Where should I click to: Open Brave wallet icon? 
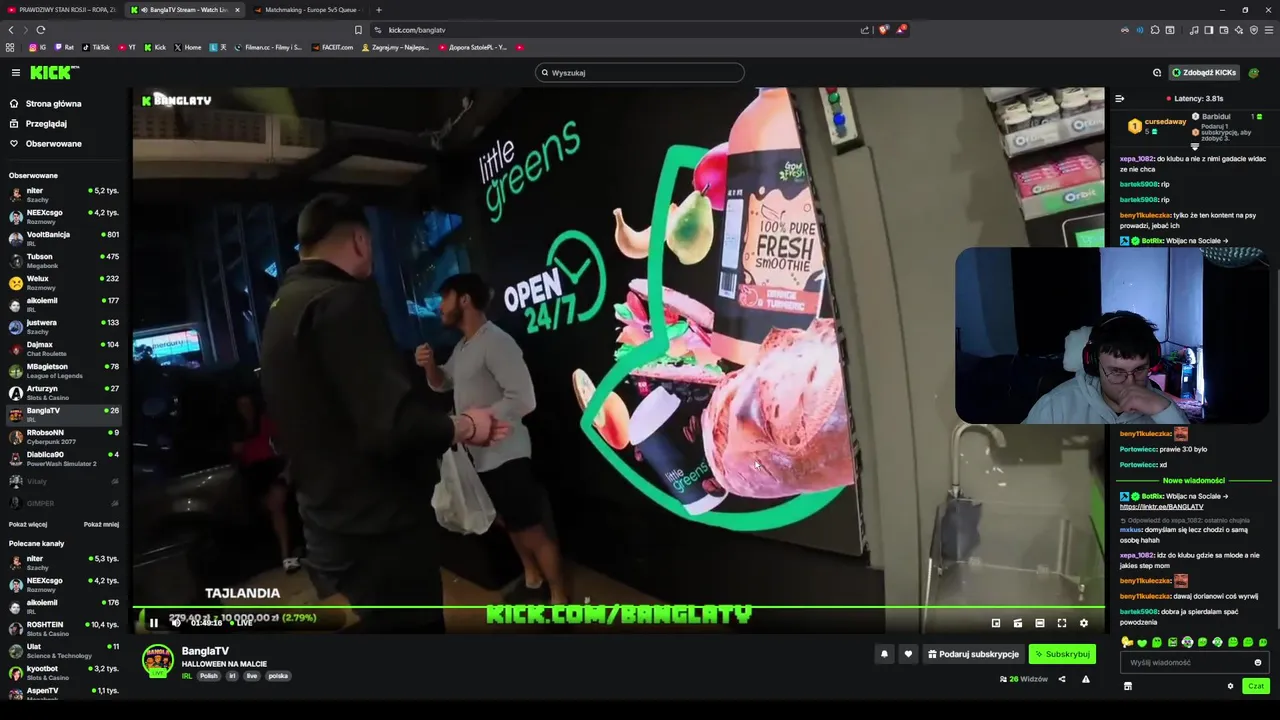(1224, 30)
